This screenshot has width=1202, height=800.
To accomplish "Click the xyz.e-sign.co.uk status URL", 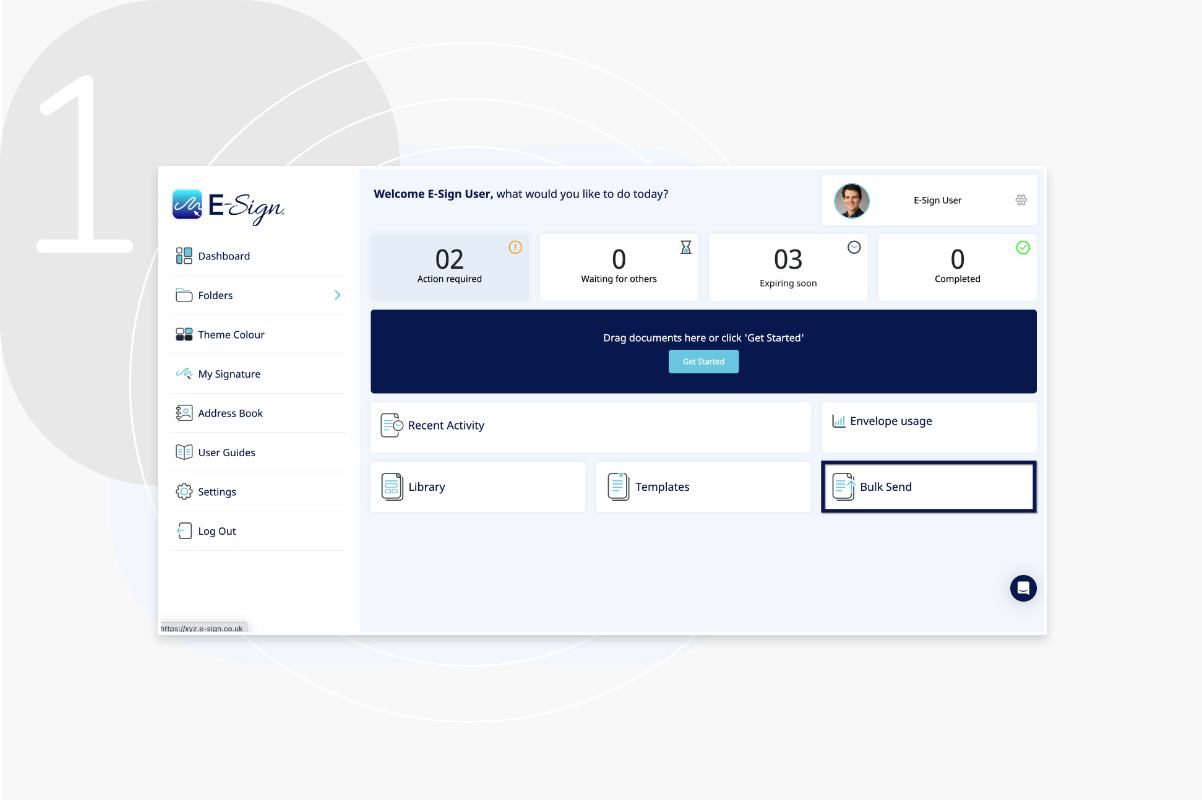I will point(203,628).
